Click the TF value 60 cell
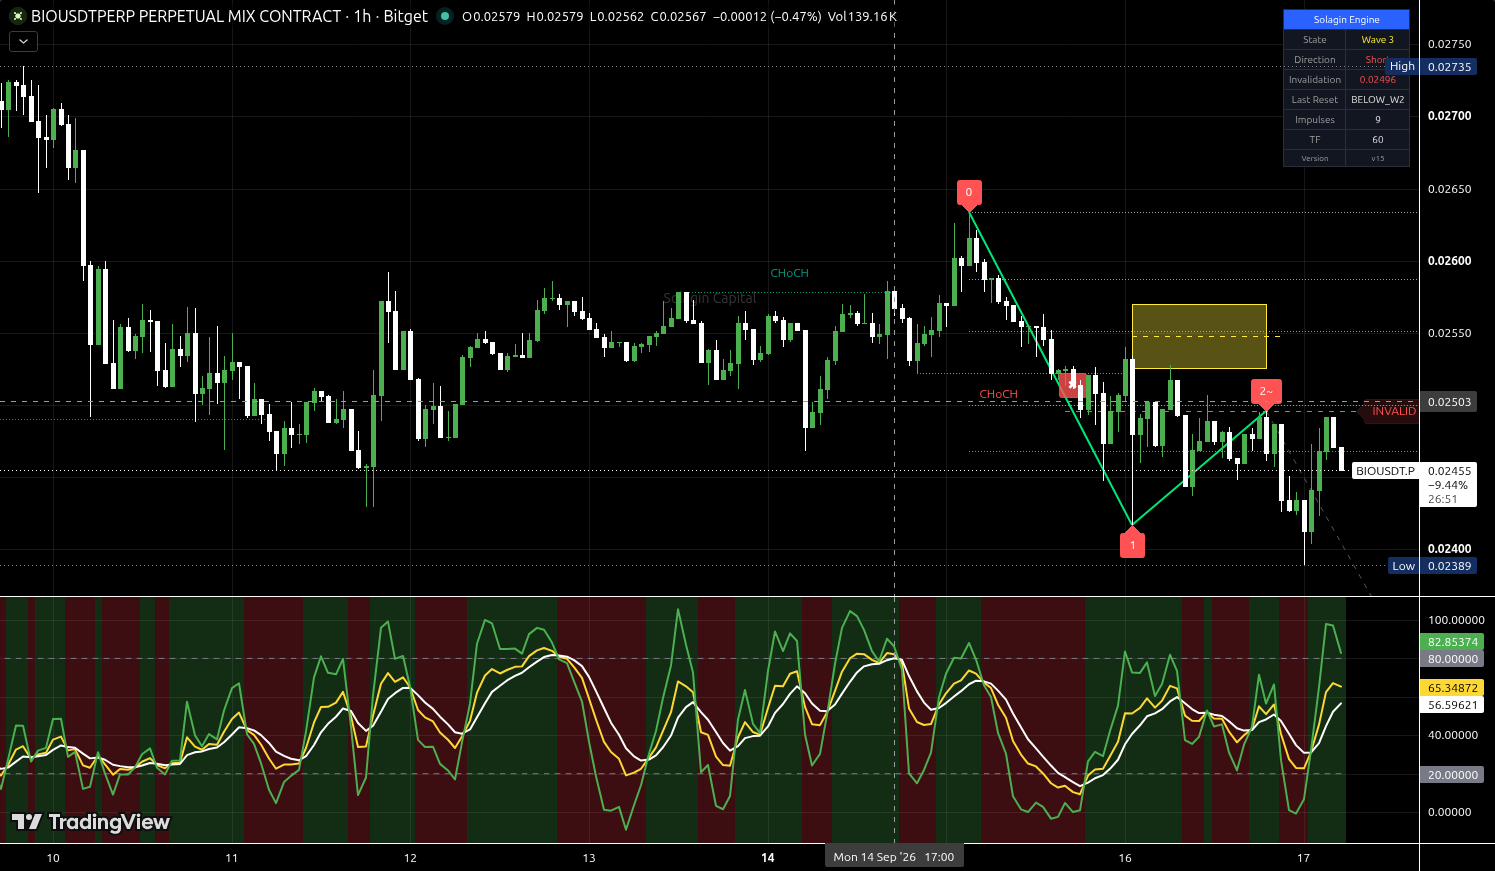 1377,140
